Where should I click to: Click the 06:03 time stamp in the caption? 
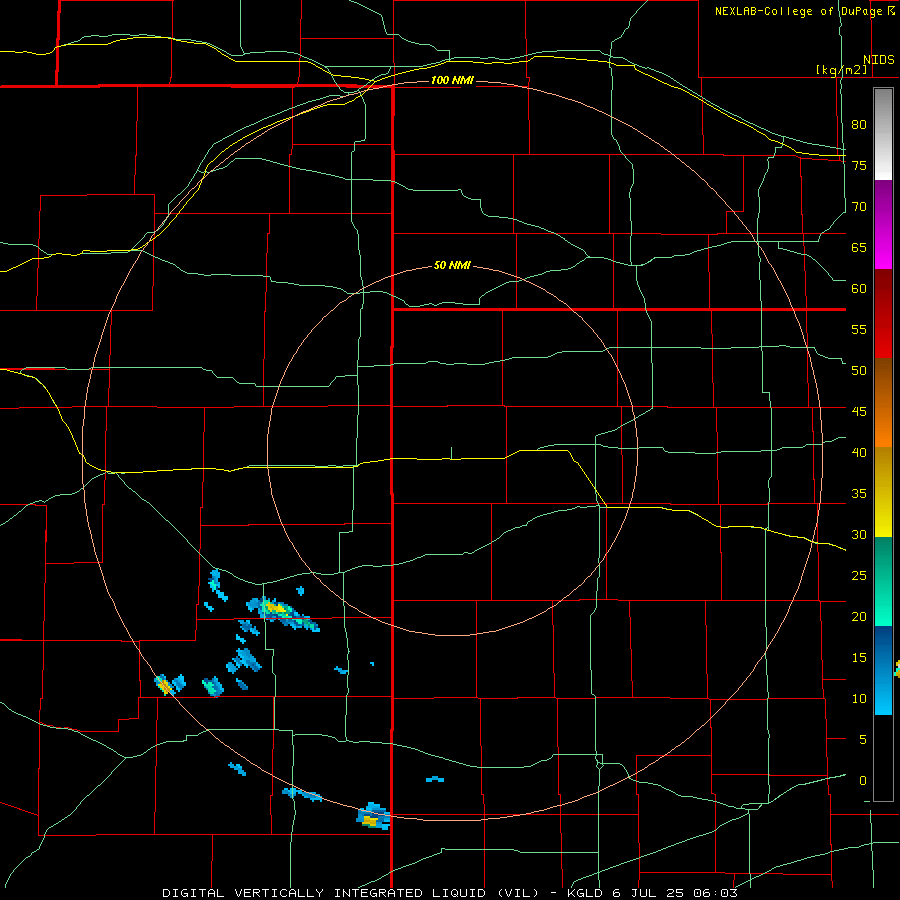pyautogui.click(x=715, y=893)
